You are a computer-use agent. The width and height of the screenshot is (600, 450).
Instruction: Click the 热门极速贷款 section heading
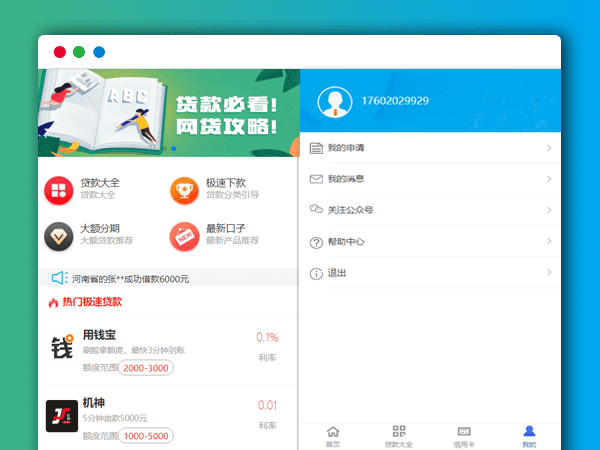(92, 302)
